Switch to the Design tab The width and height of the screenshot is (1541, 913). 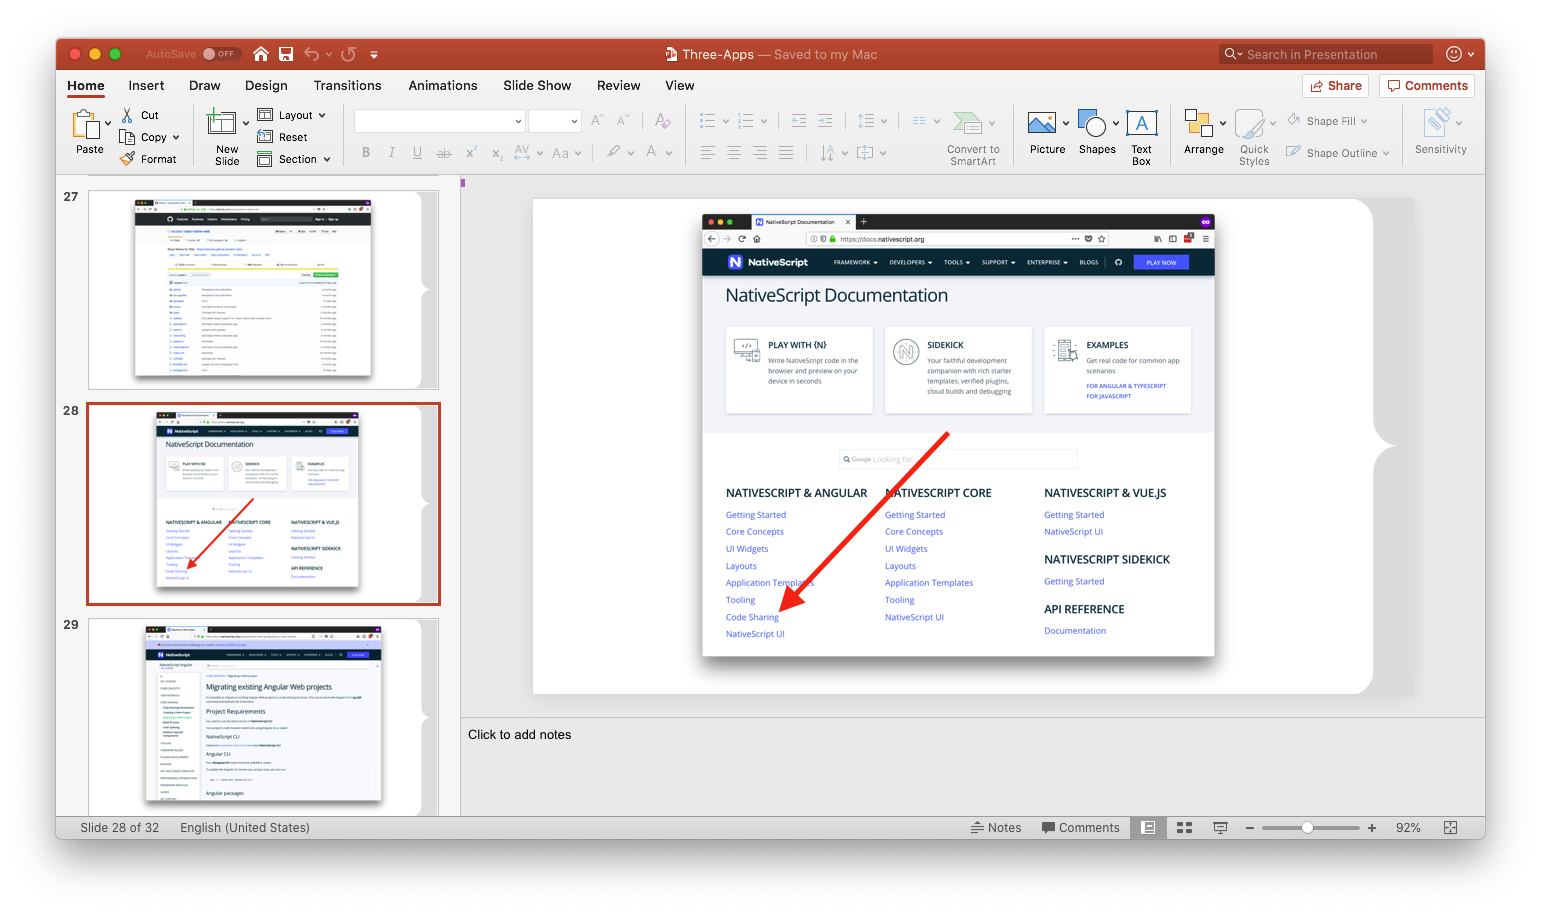(266, 85)
